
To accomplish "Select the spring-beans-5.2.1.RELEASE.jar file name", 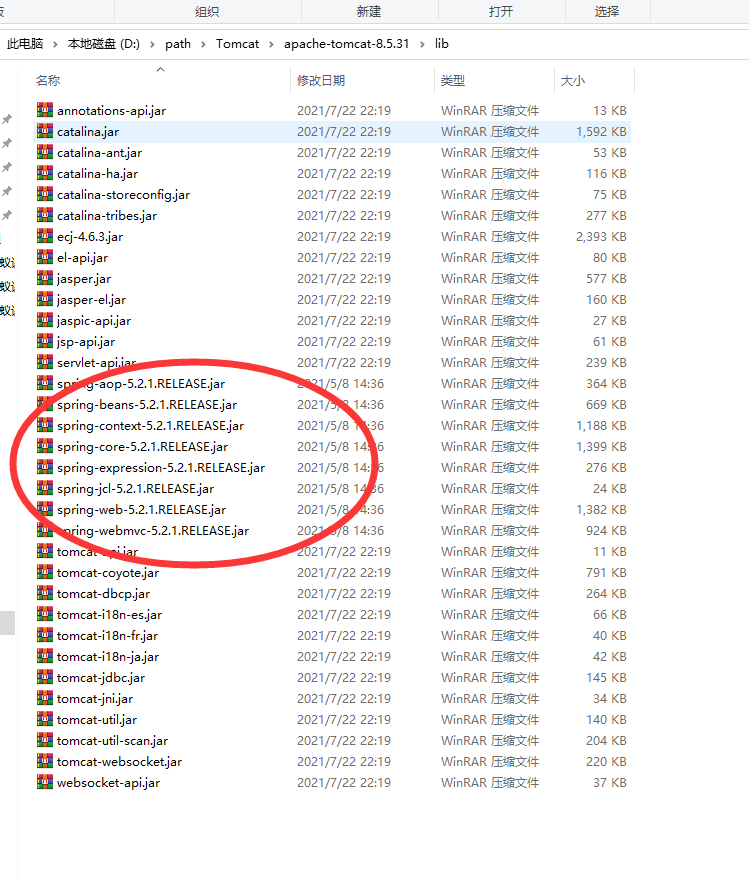I will click(147, 405).
